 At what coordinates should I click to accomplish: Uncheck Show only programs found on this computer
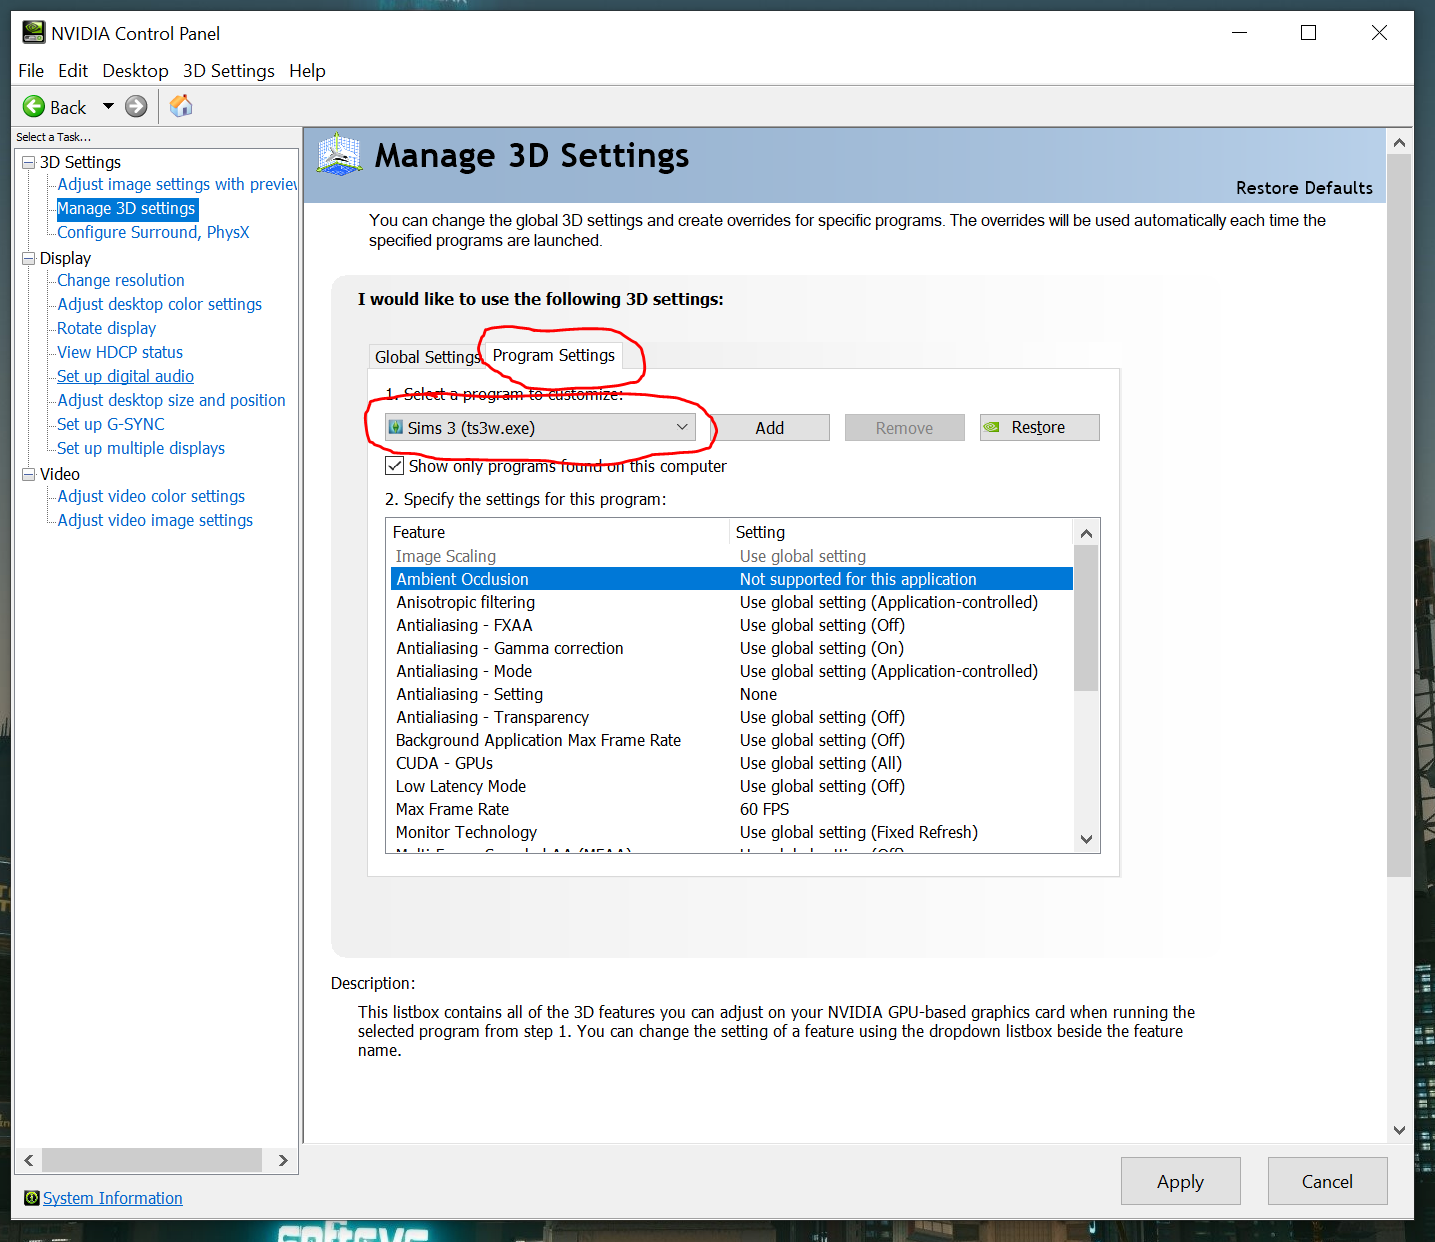[x=395, y=466]
